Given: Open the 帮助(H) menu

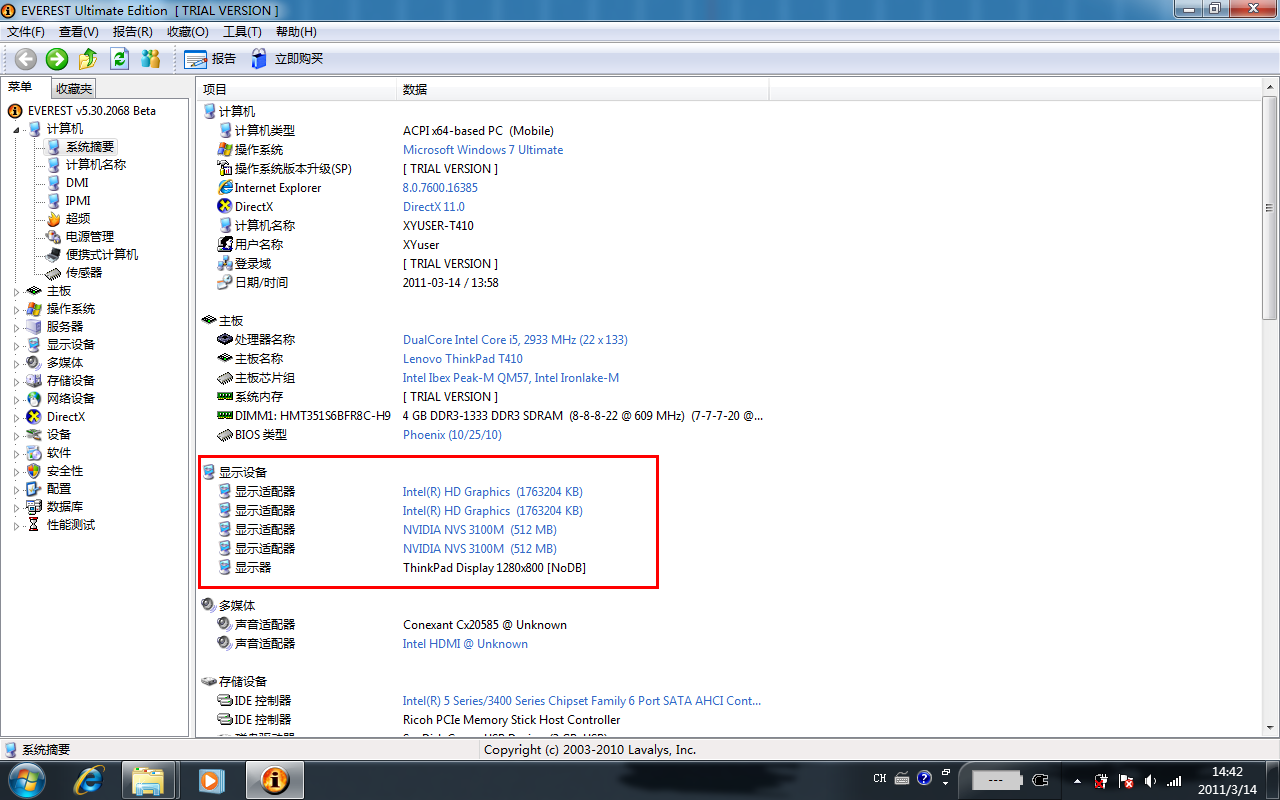Looking at the screenshot, I should click(296, 32).
